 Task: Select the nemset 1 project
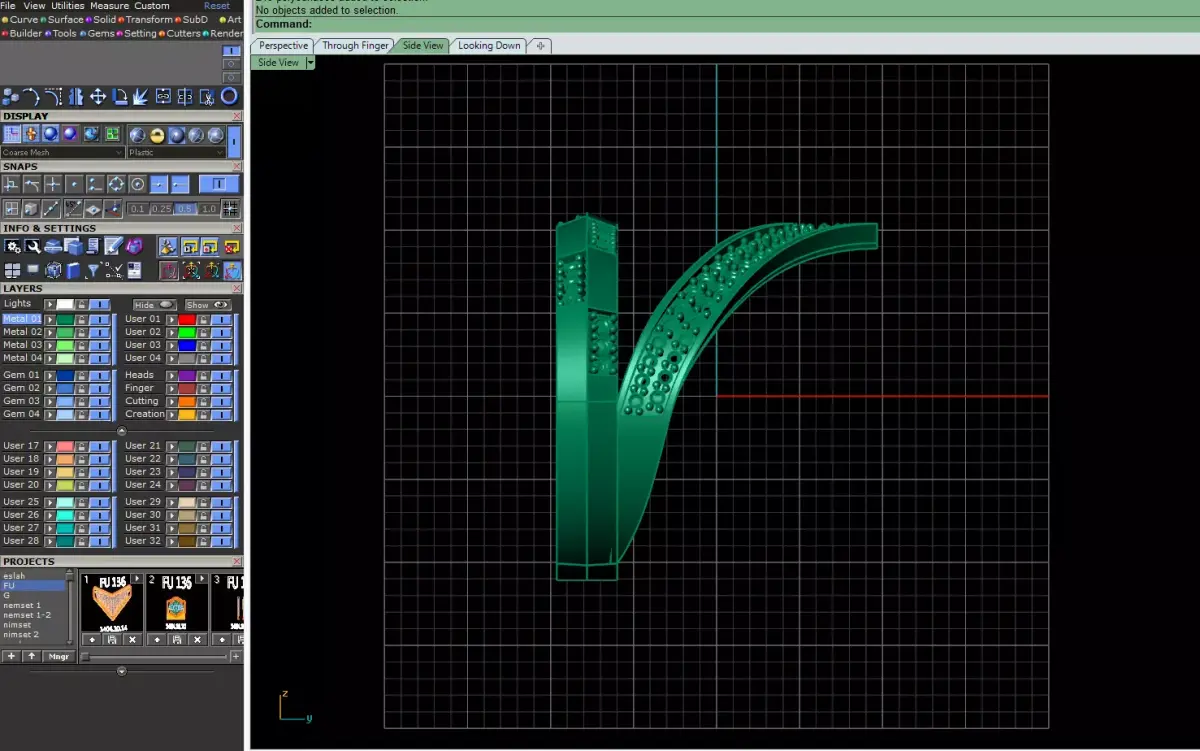22,605
